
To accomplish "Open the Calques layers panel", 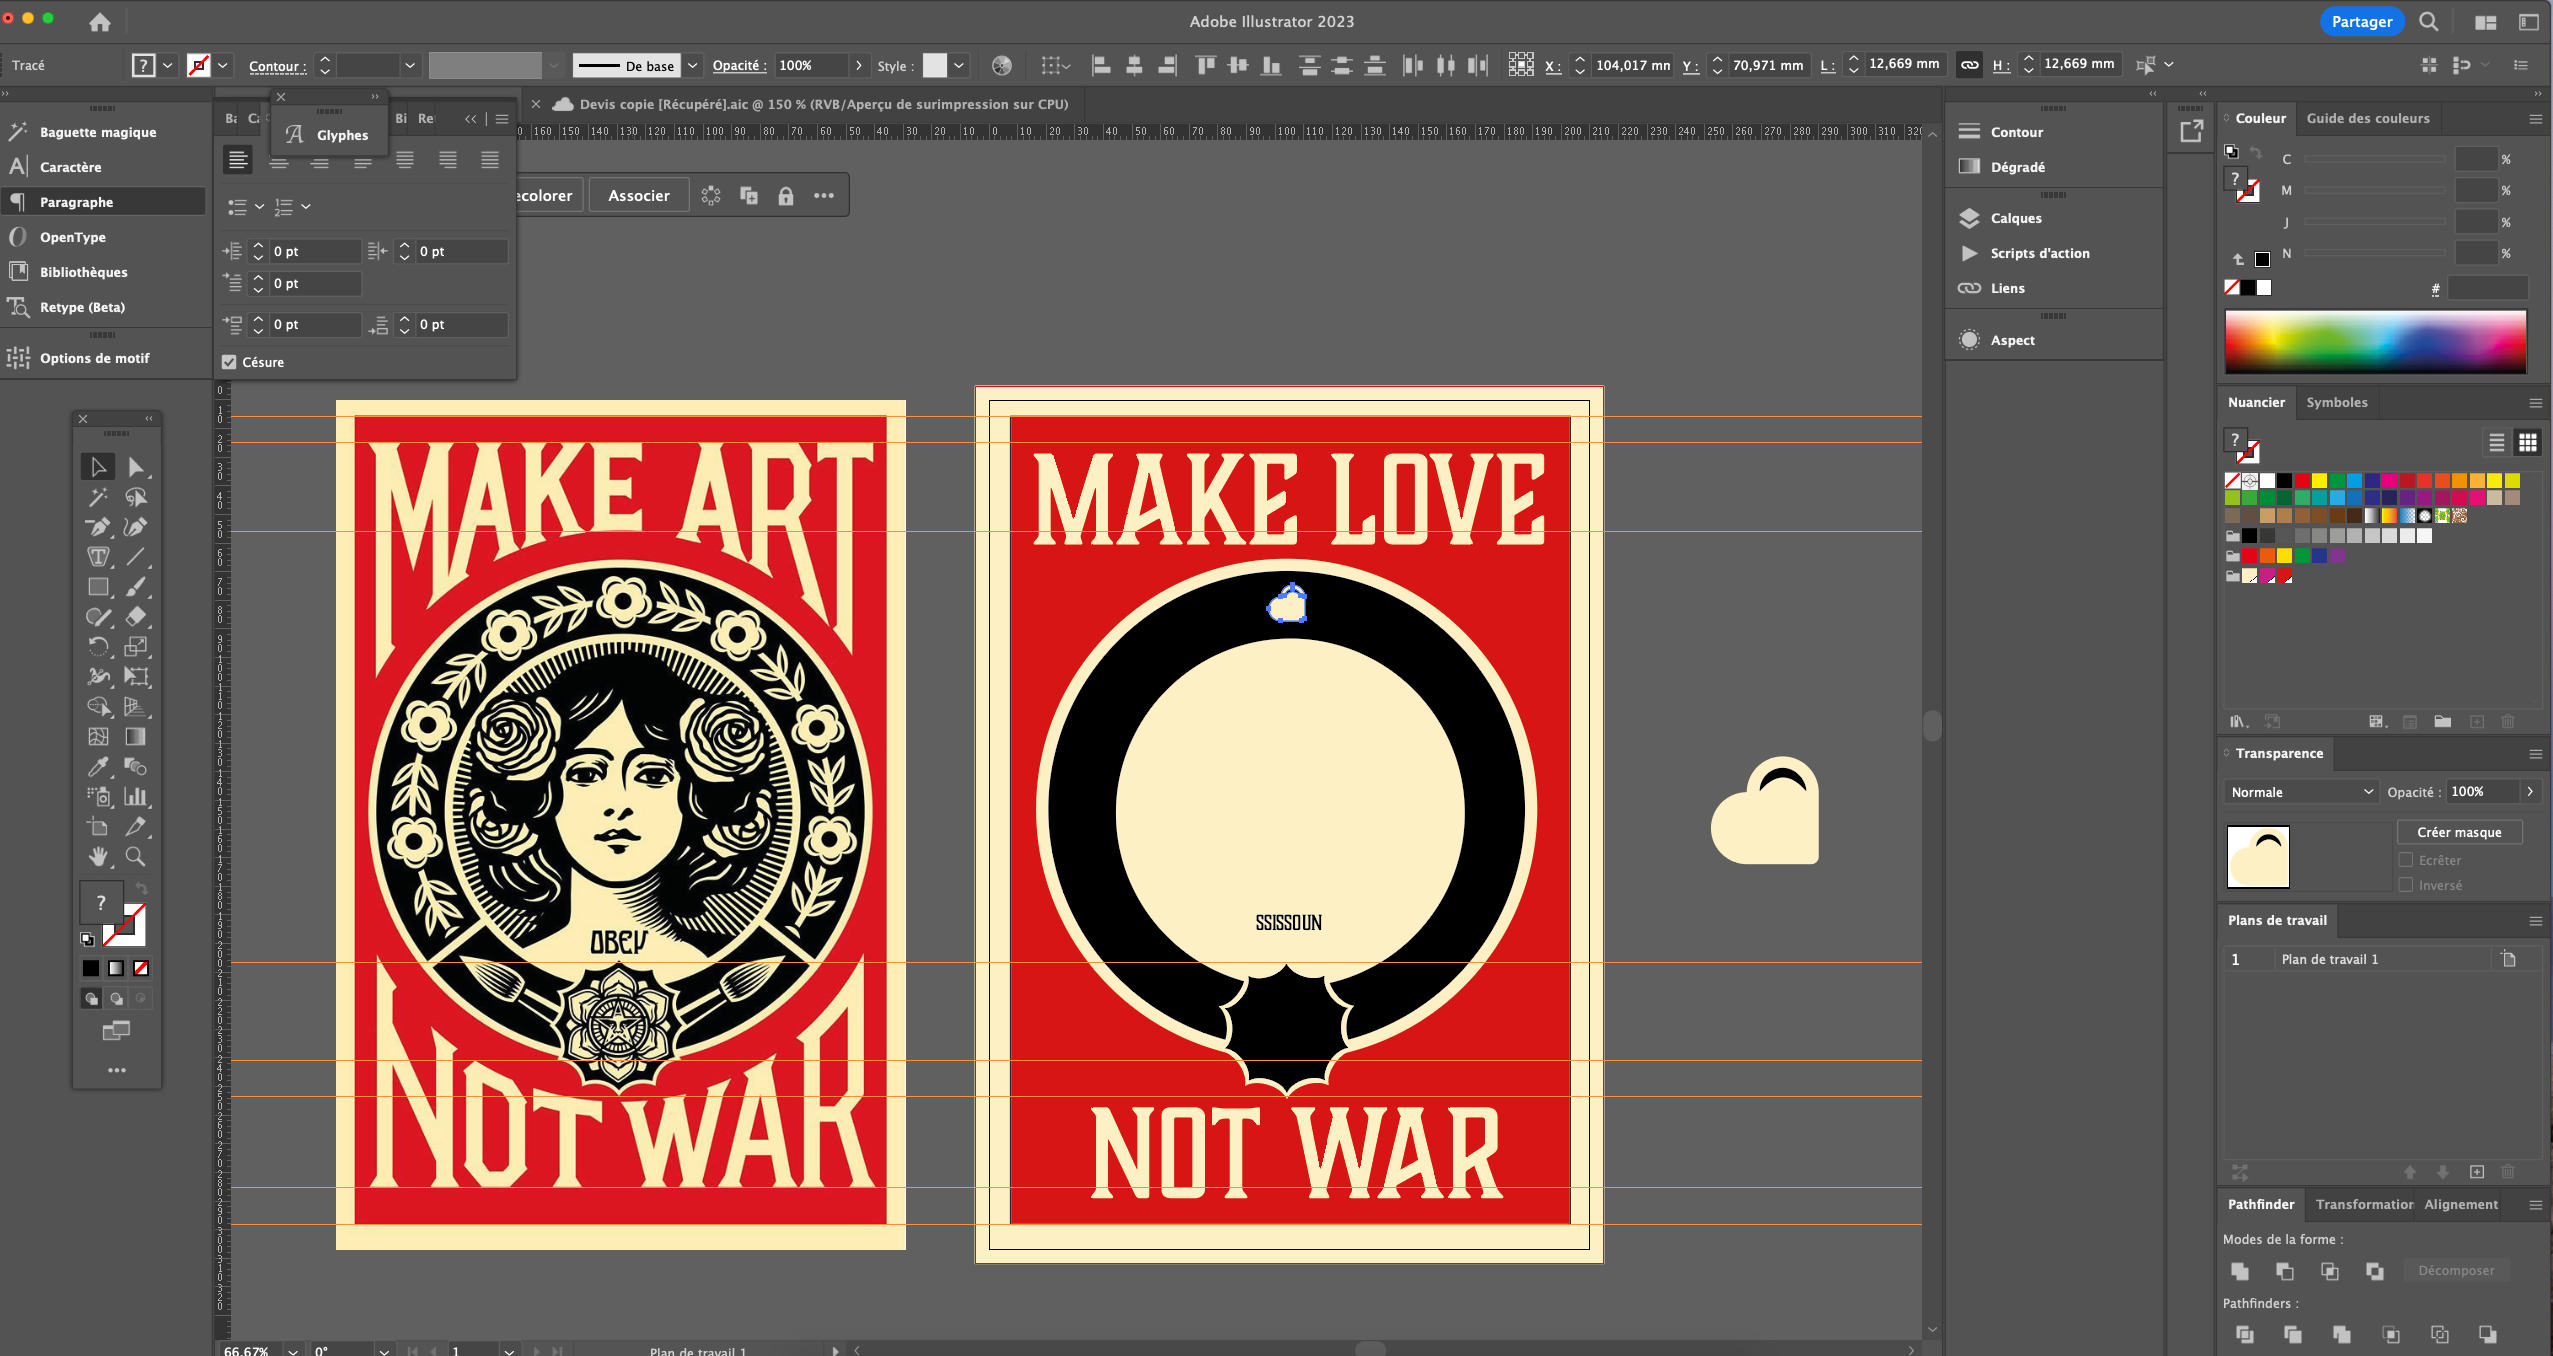I will click(x=2015, y=218).
